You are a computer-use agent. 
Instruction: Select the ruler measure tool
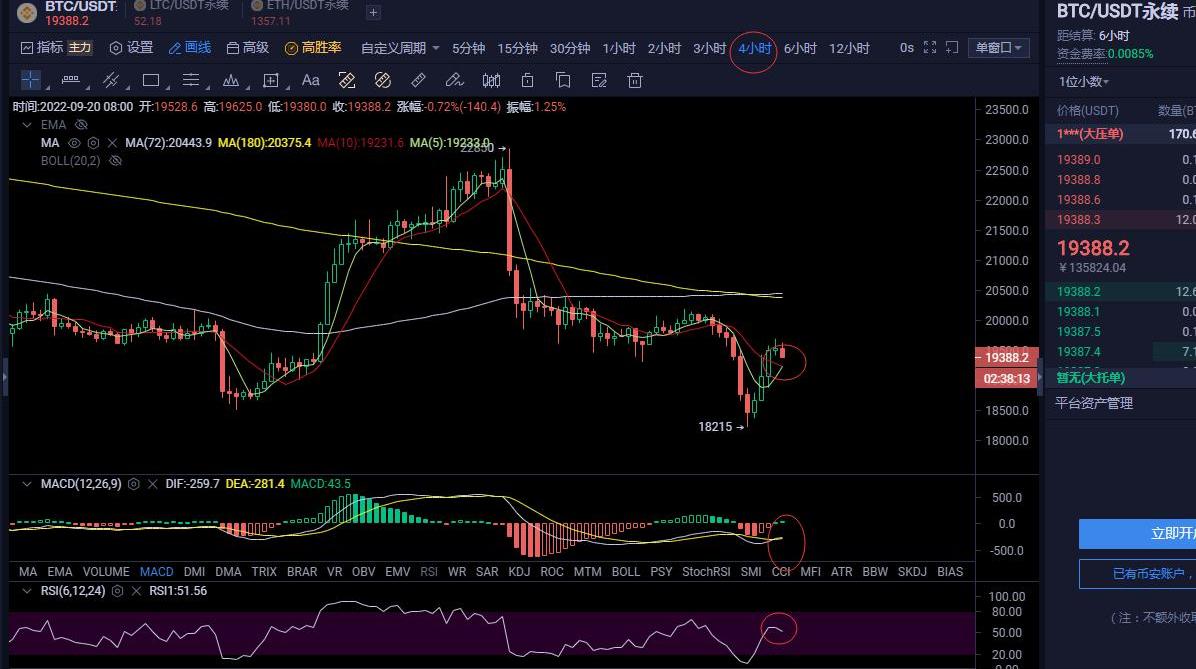click(x=418, y=80)
